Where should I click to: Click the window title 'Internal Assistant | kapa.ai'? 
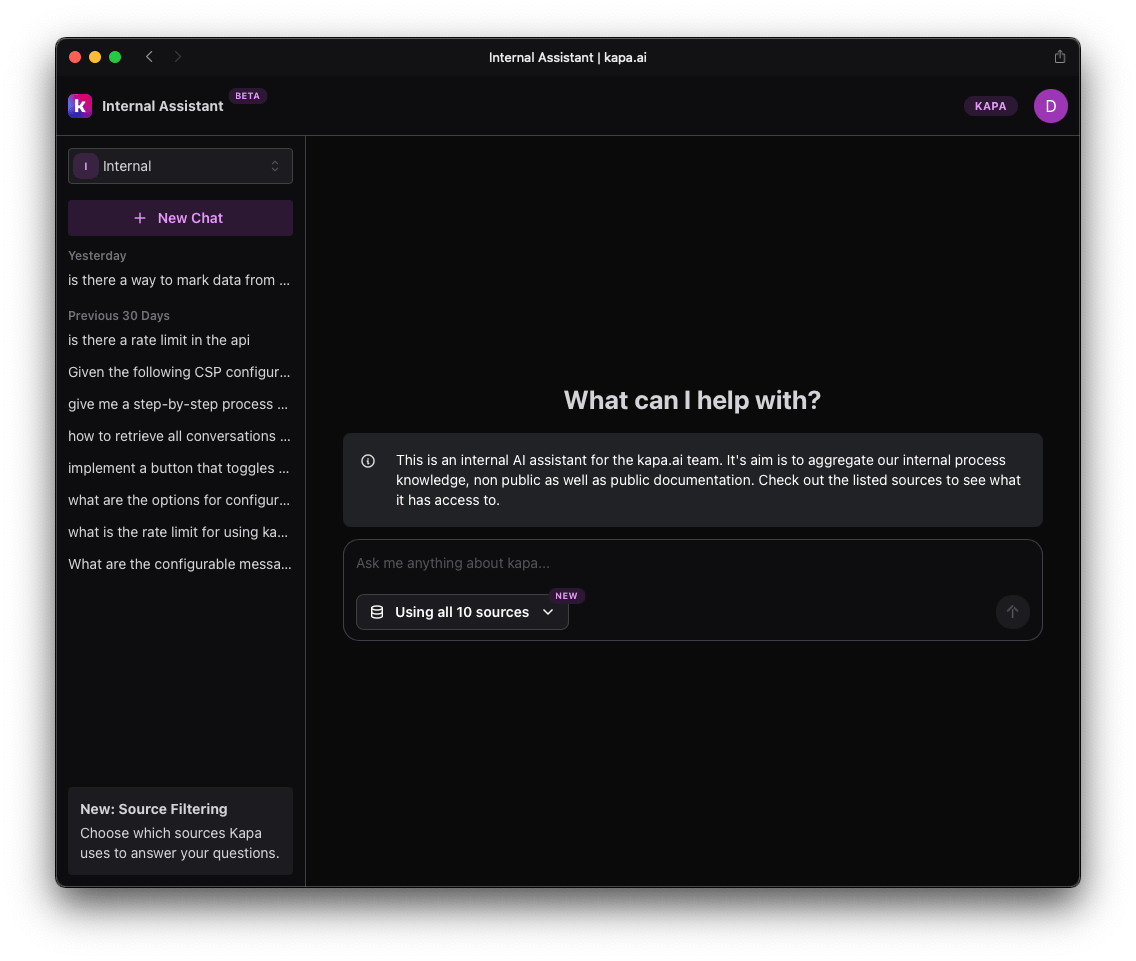click(567, 57)
